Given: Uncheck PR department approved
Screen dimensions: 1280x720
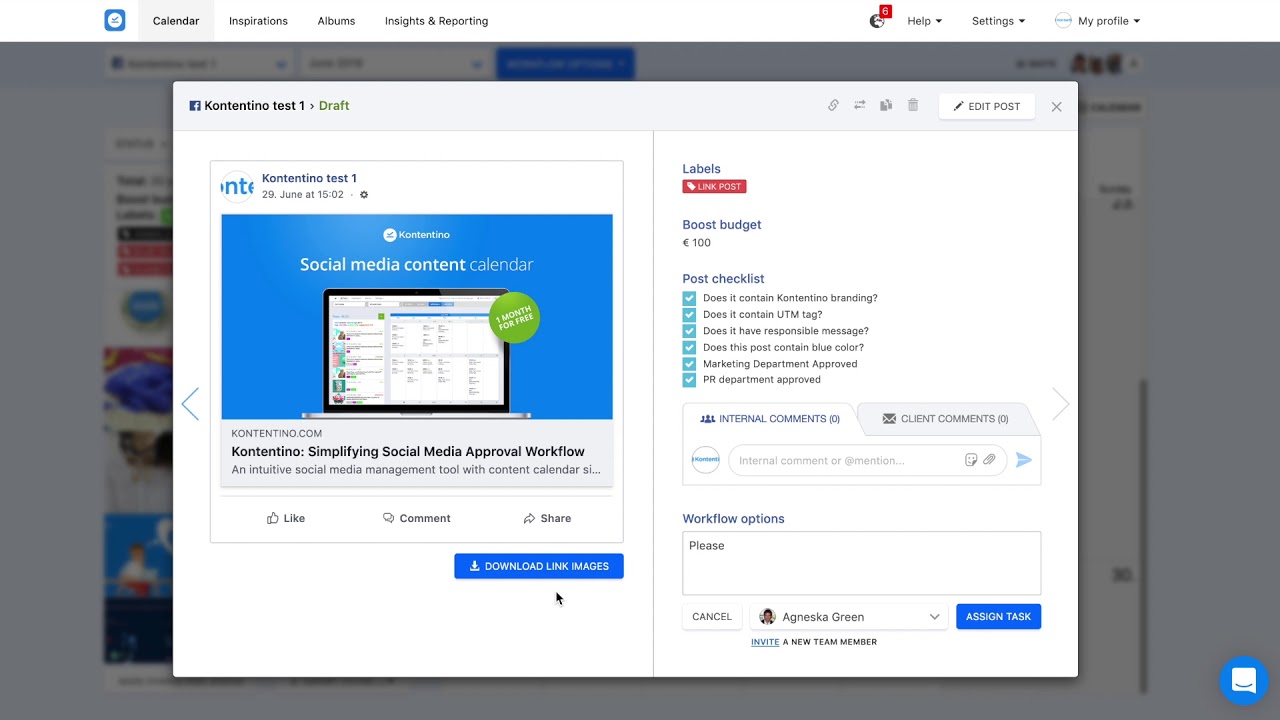Looking at the screenshot, I should 689,380.
